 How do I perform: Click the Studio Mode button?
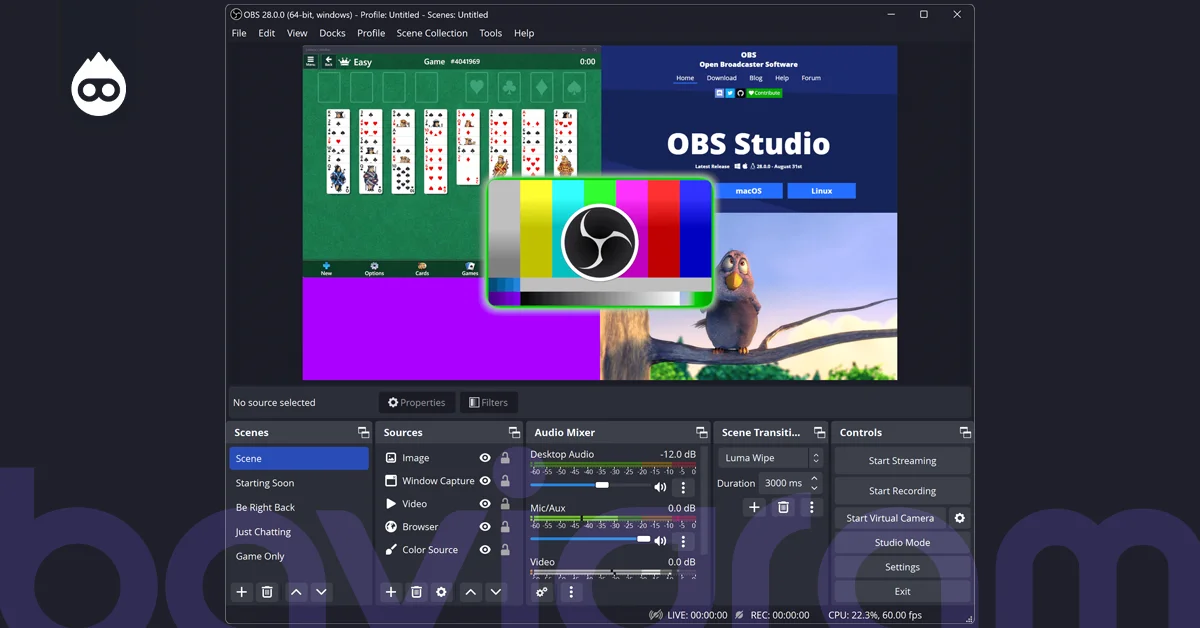(x=902, y=543)
